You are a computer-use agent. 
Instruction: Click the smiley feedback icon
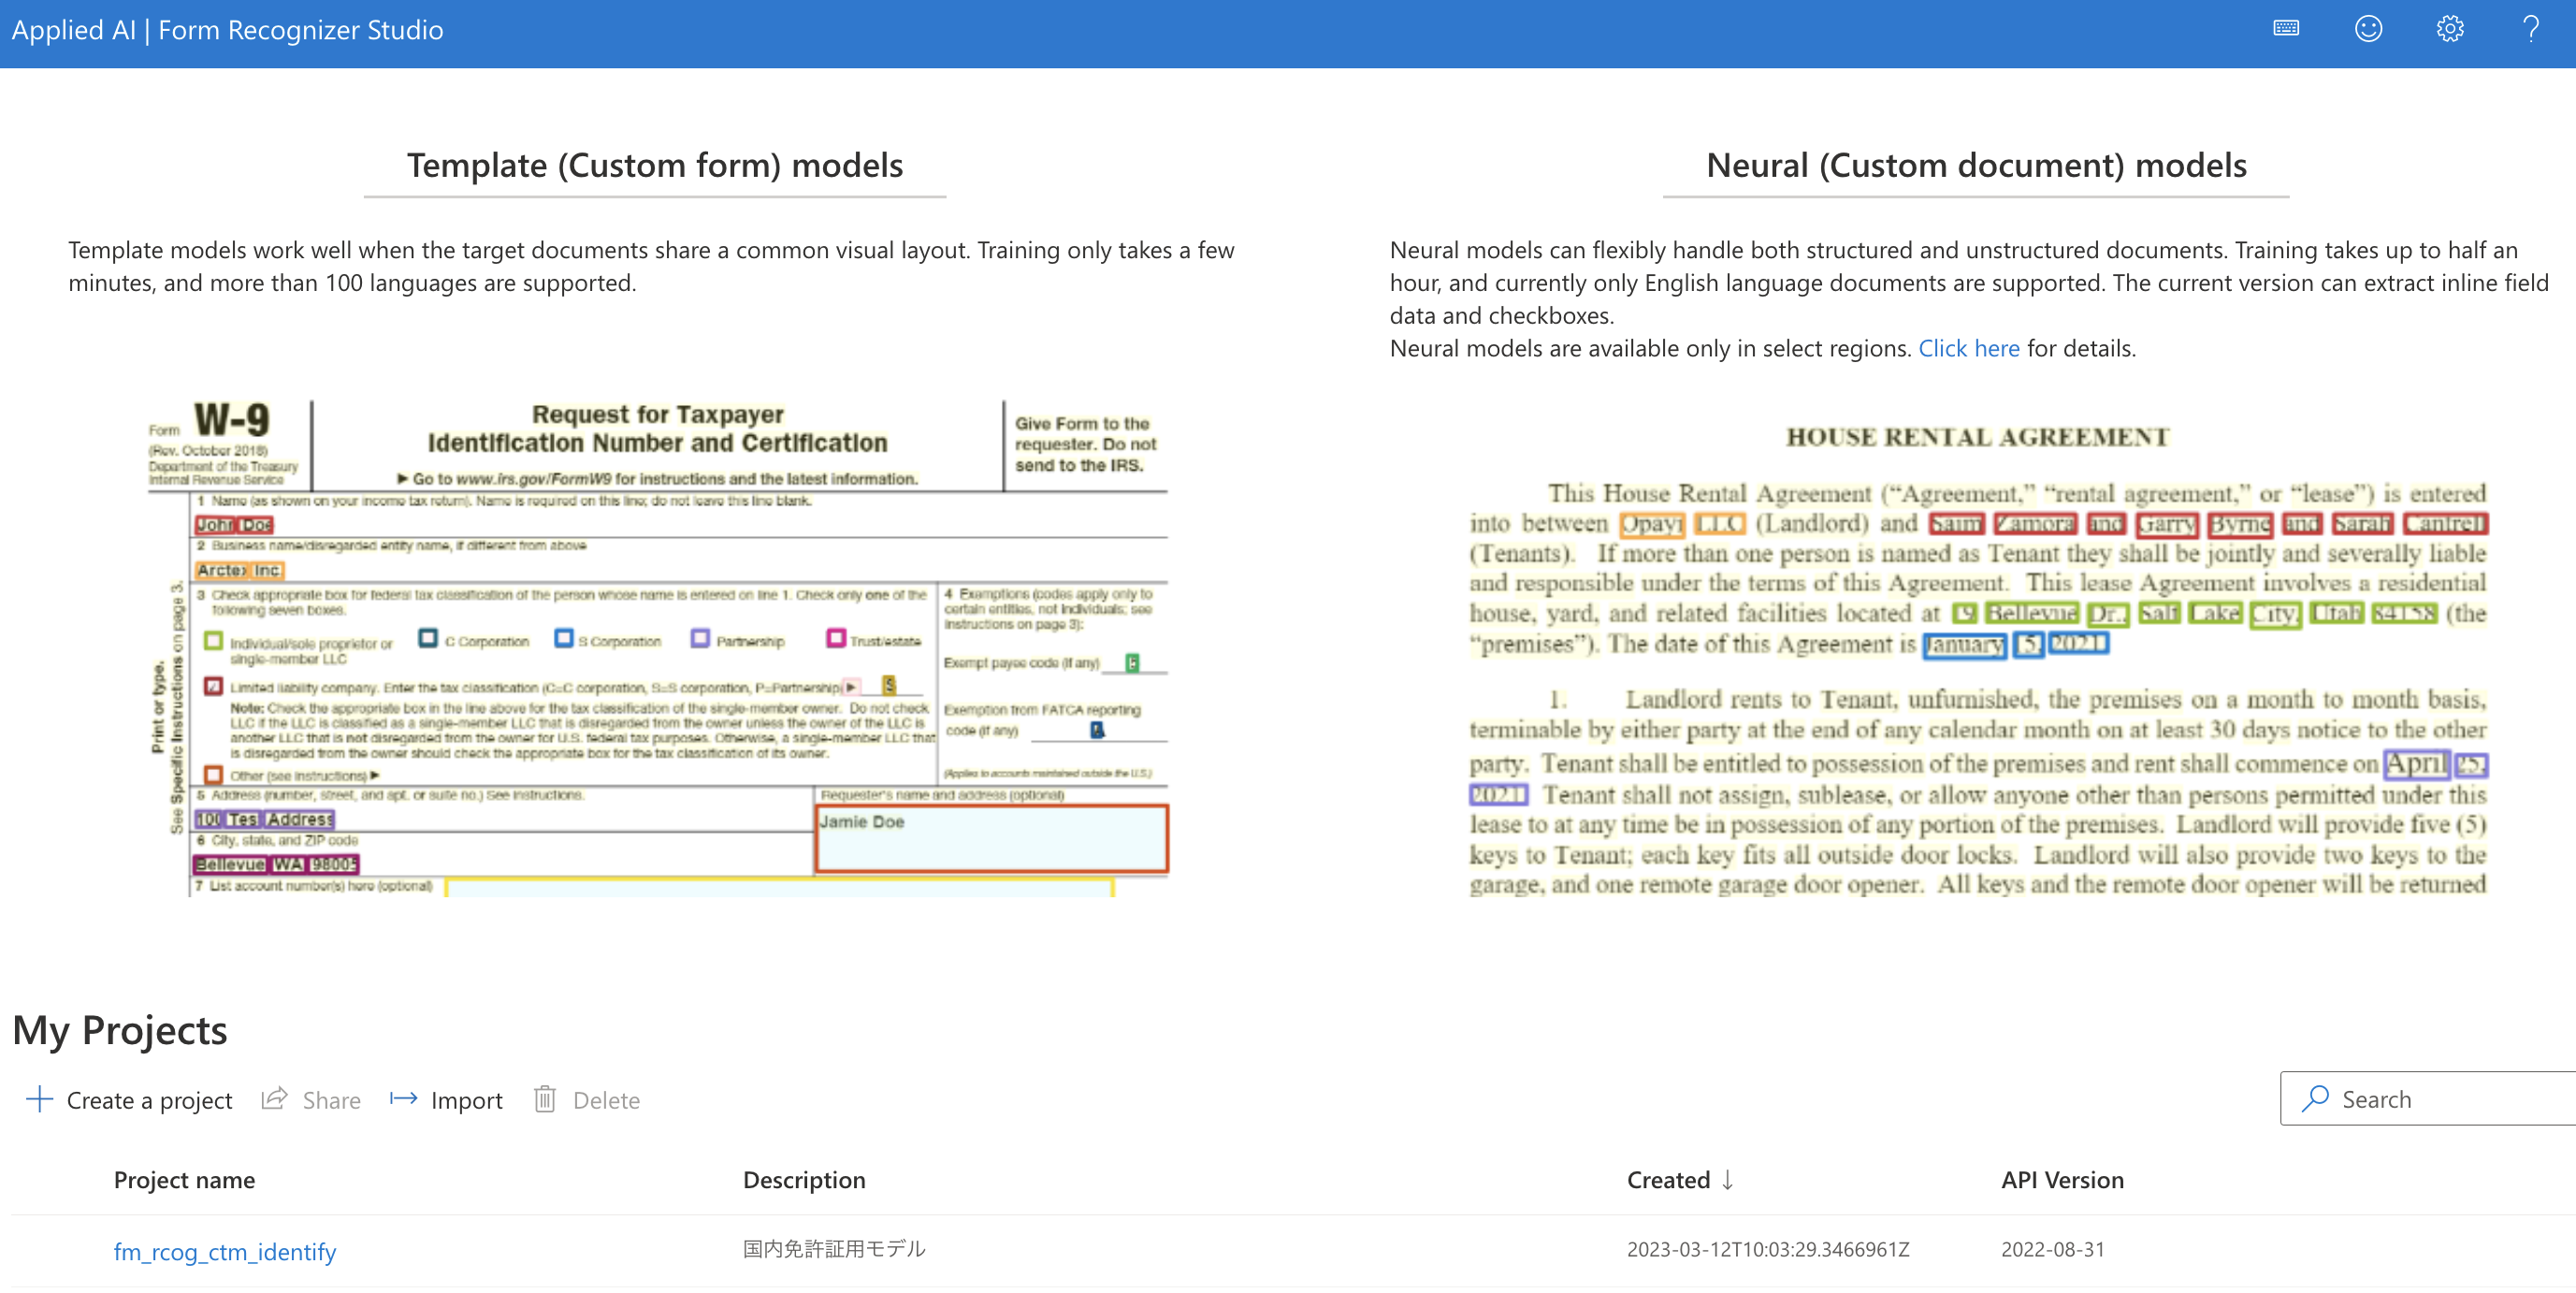[2368, 29]
